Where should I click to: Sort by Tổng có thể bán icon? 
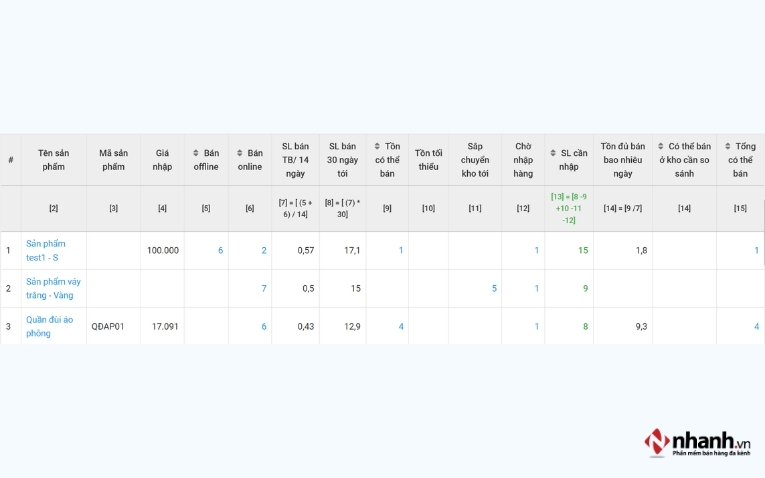click(727, 146)
